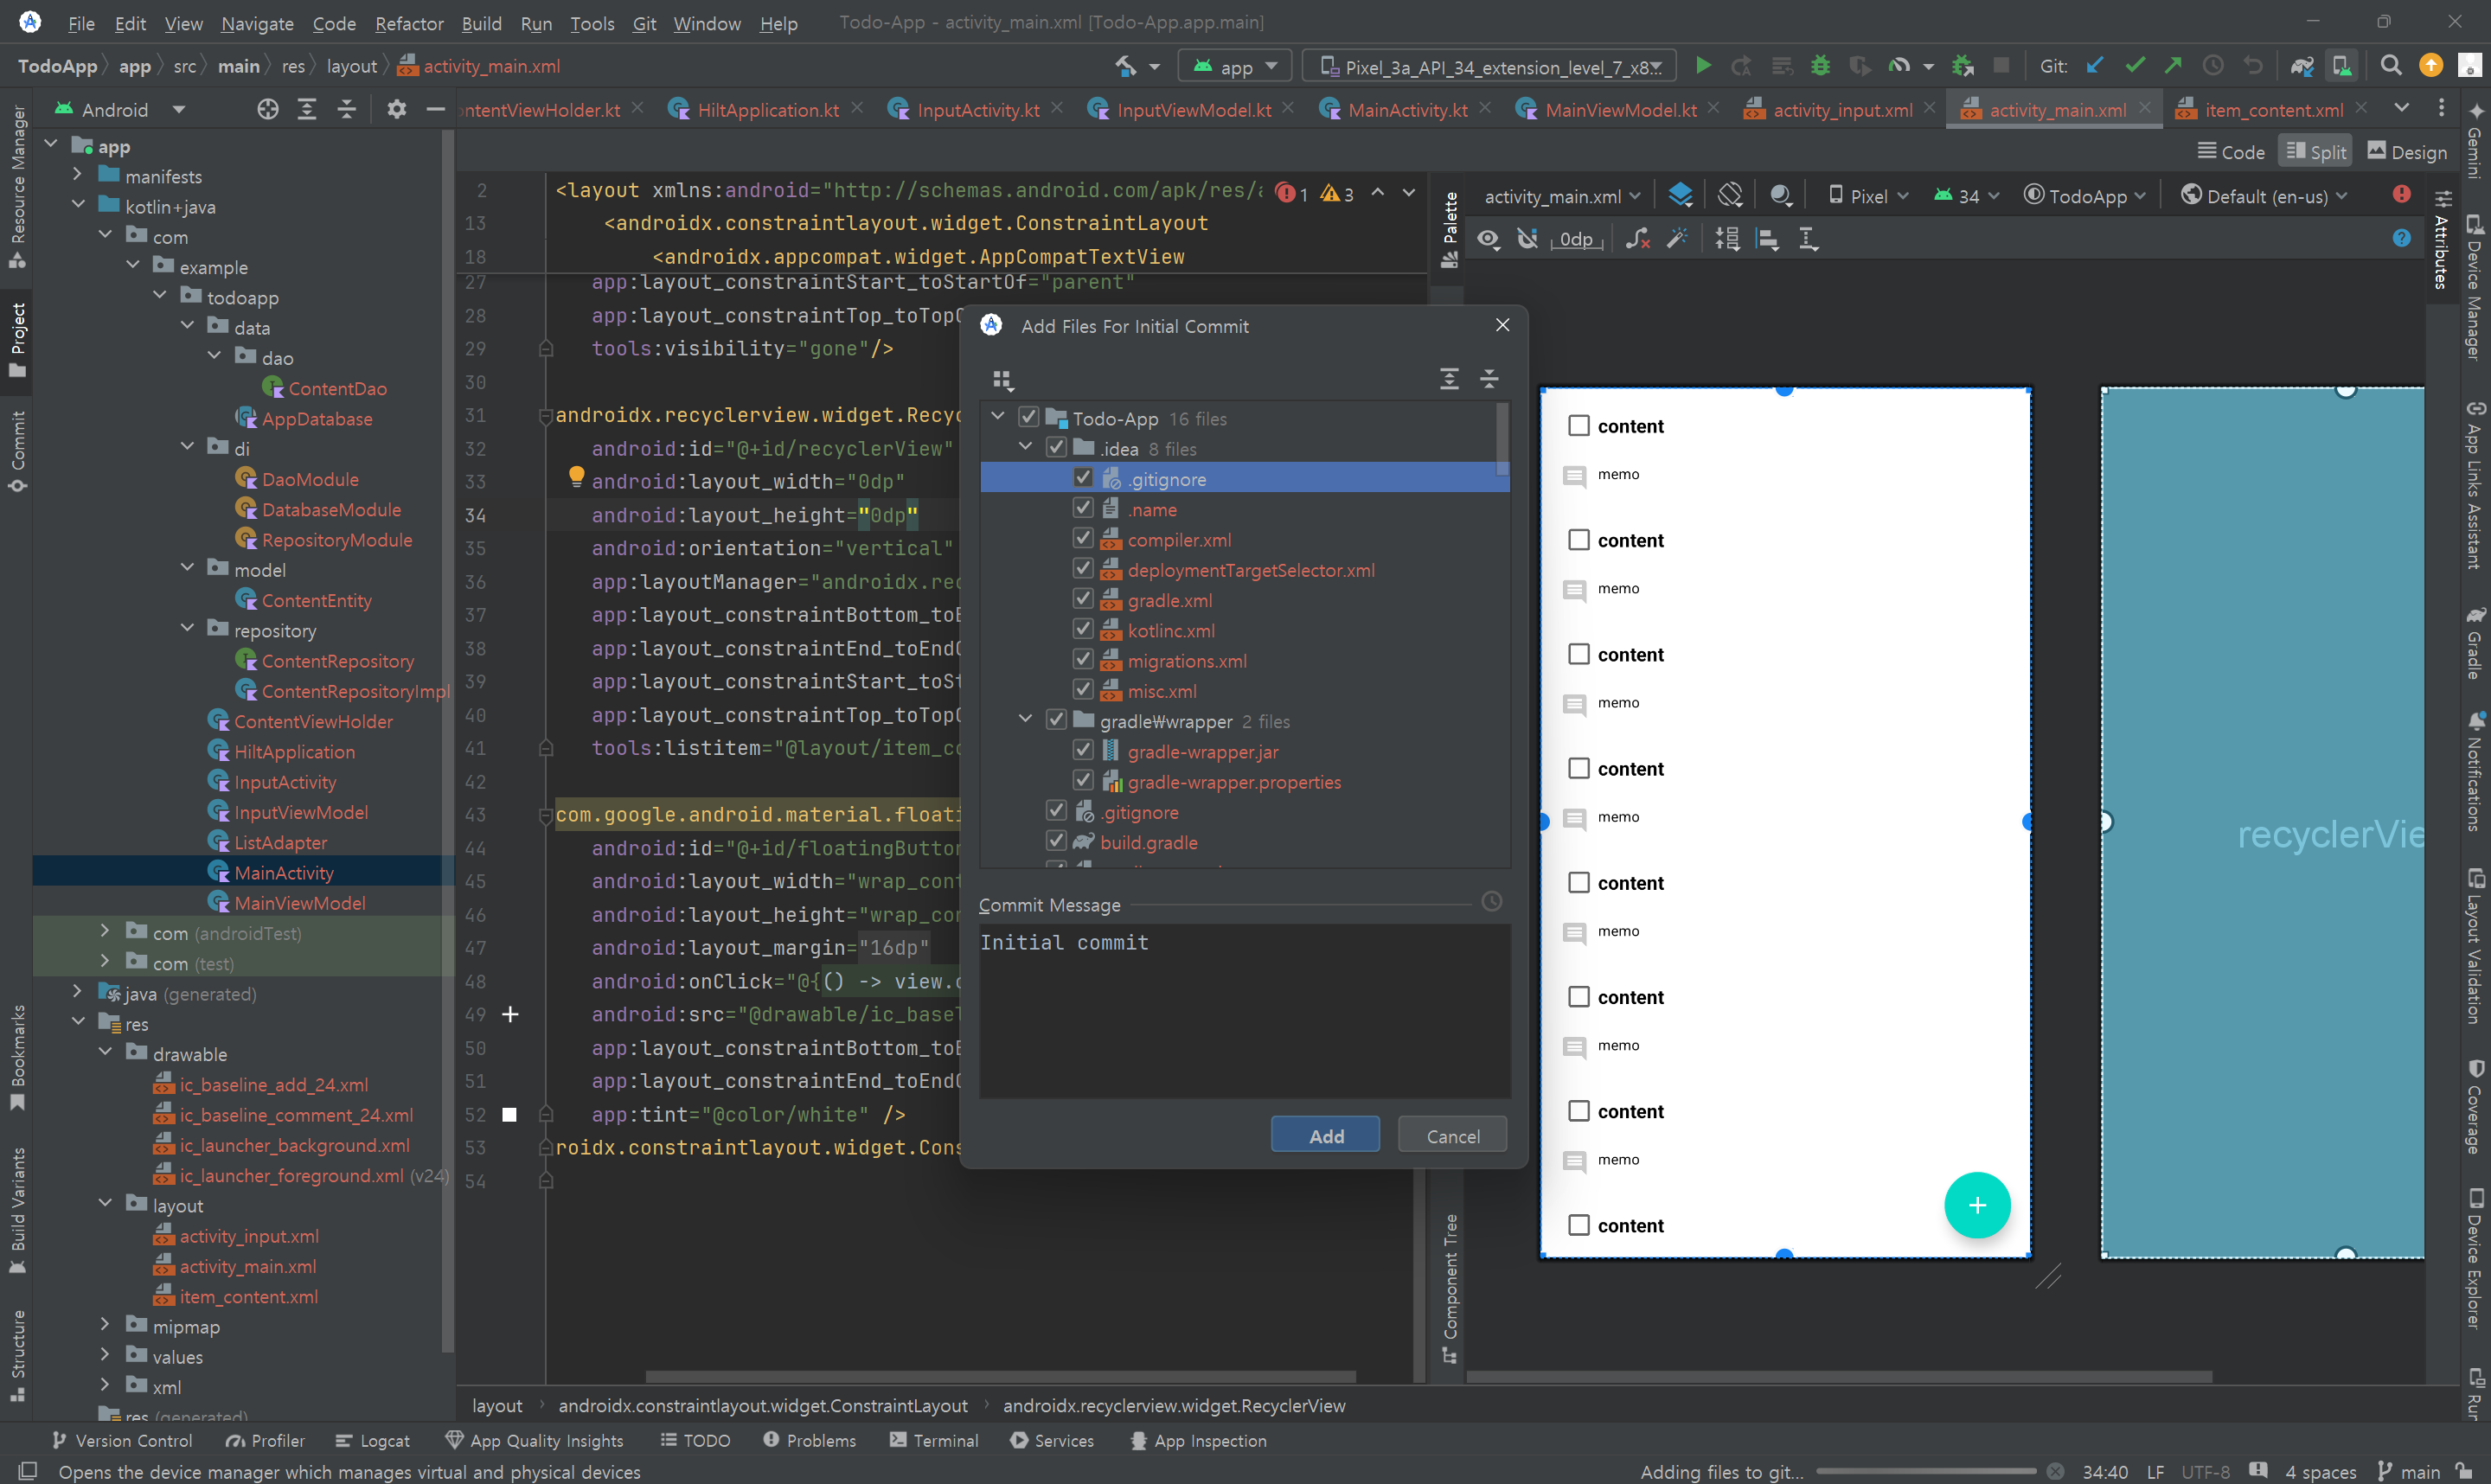Click the Run app play icon
The height and width of the screenshot is (1484, 2491).
coord(1703,66)
